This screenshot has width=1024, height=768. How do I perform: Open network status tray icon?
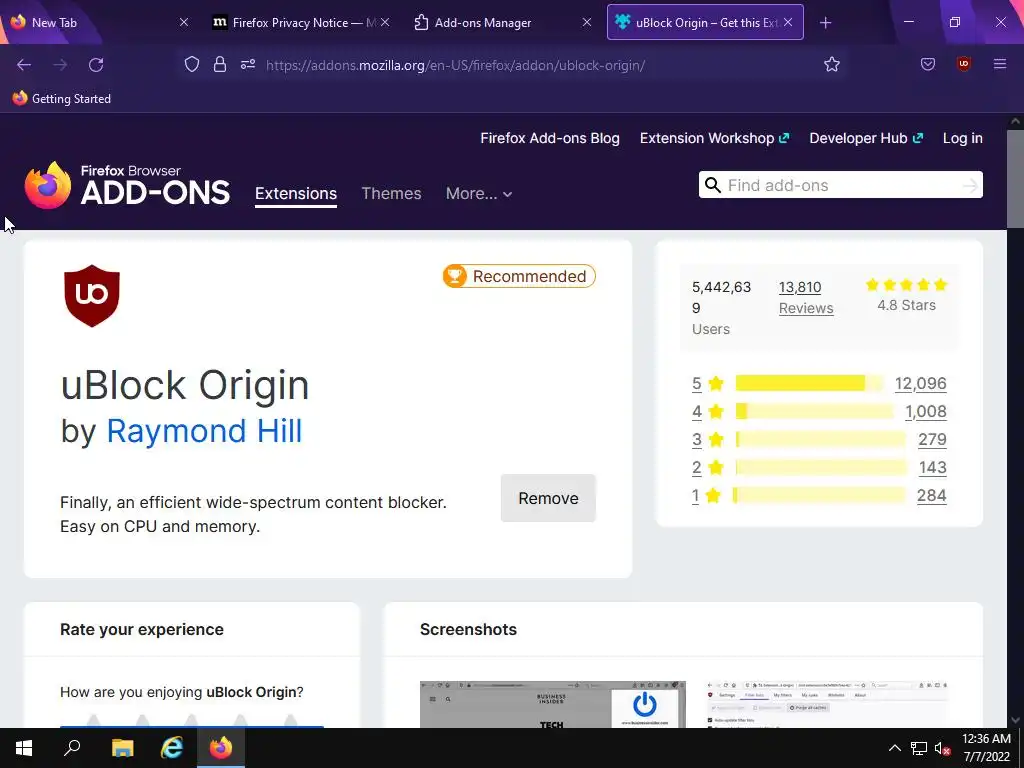coord(919,748)
